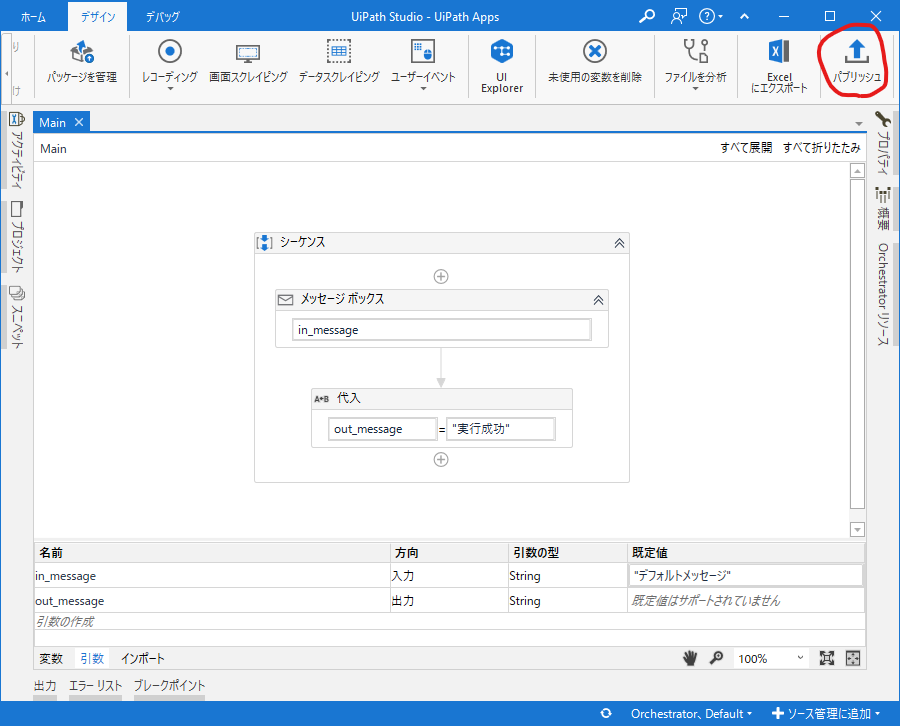Click すべて展開 expand all
Screen dimensions: 900x726
tap(746, 148)
